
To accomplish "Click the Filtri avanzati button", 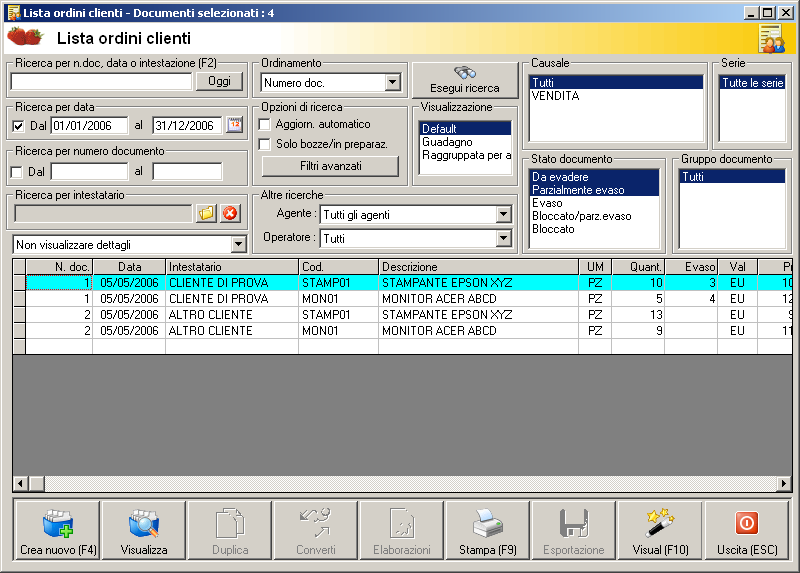I will 330,166.
